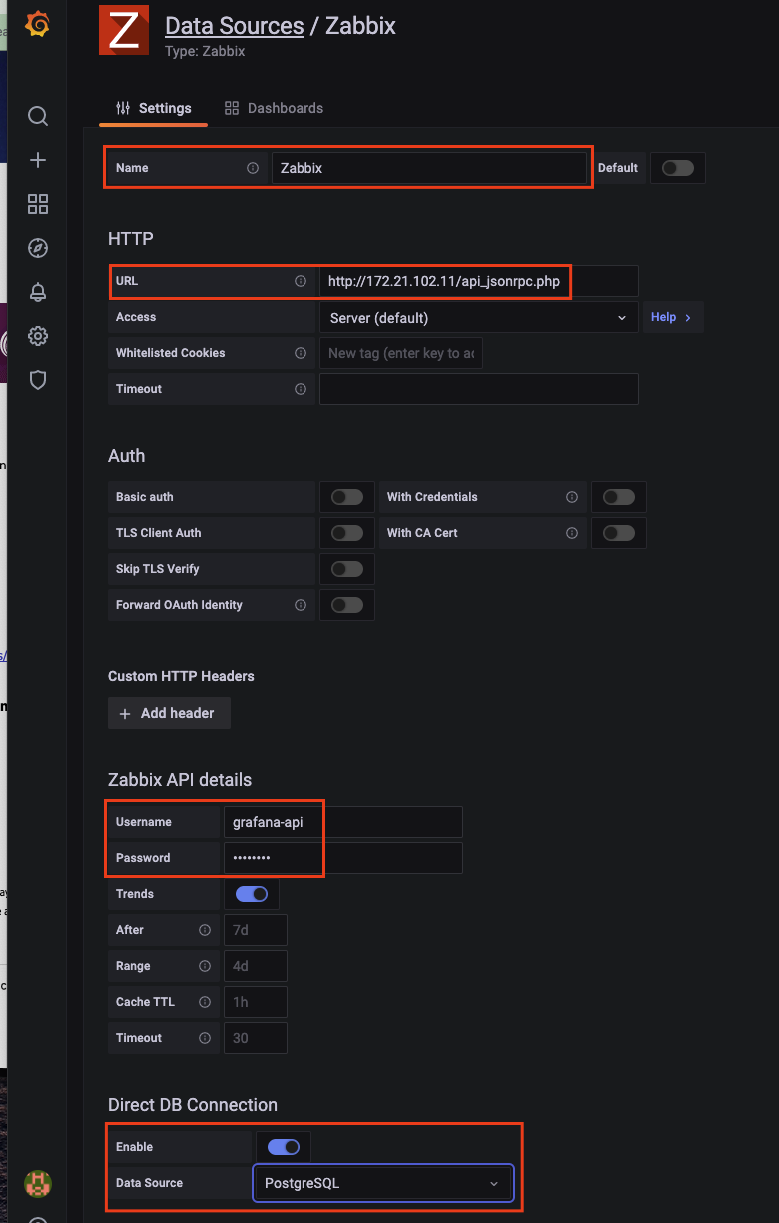Go to Data Sources breadcrumb link
This screenshot has width=779, height=1223.
(234, 26)
